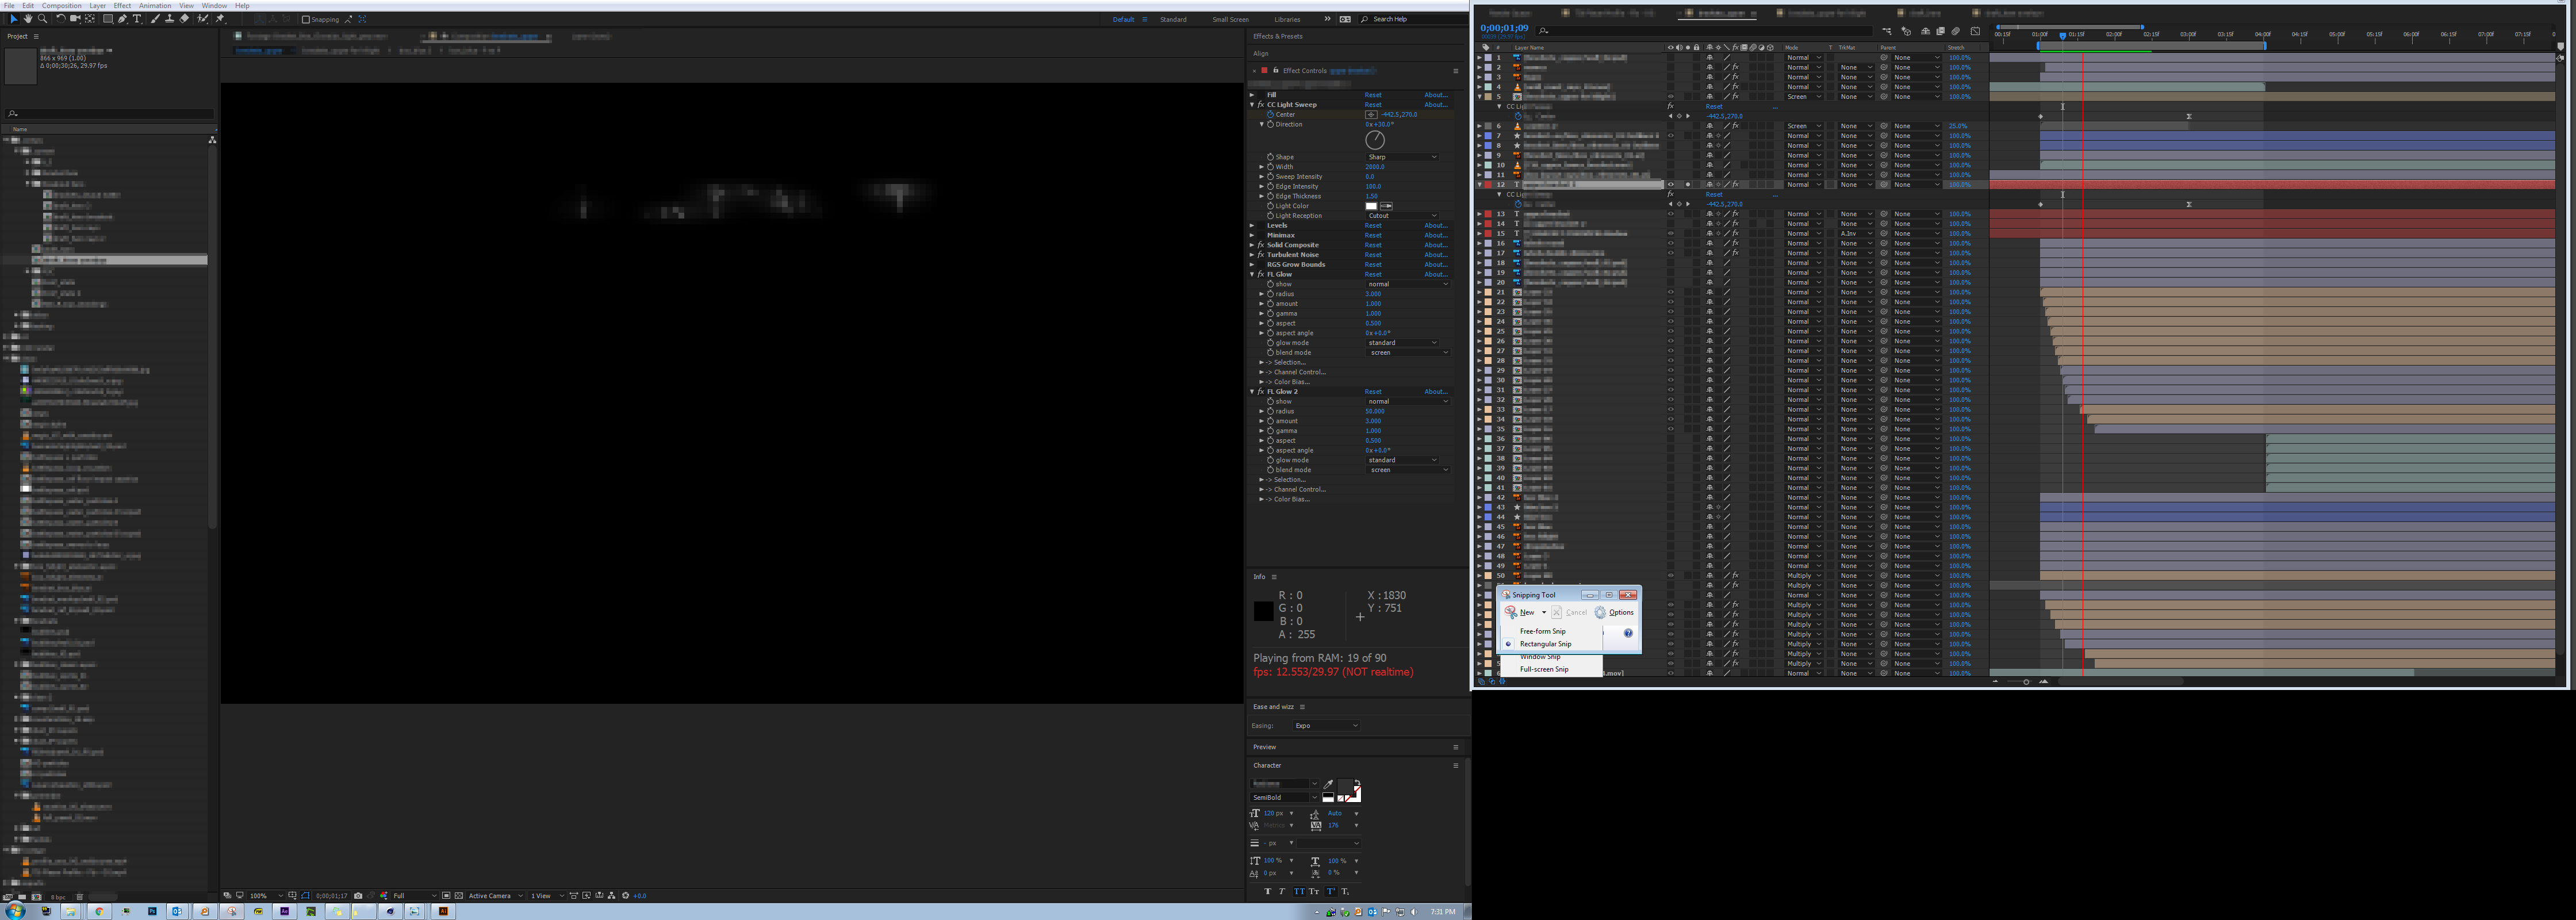The height and width of the screenshot is (920, 2576).
Task: Select the Pen tool
Action: click(122, 19)
